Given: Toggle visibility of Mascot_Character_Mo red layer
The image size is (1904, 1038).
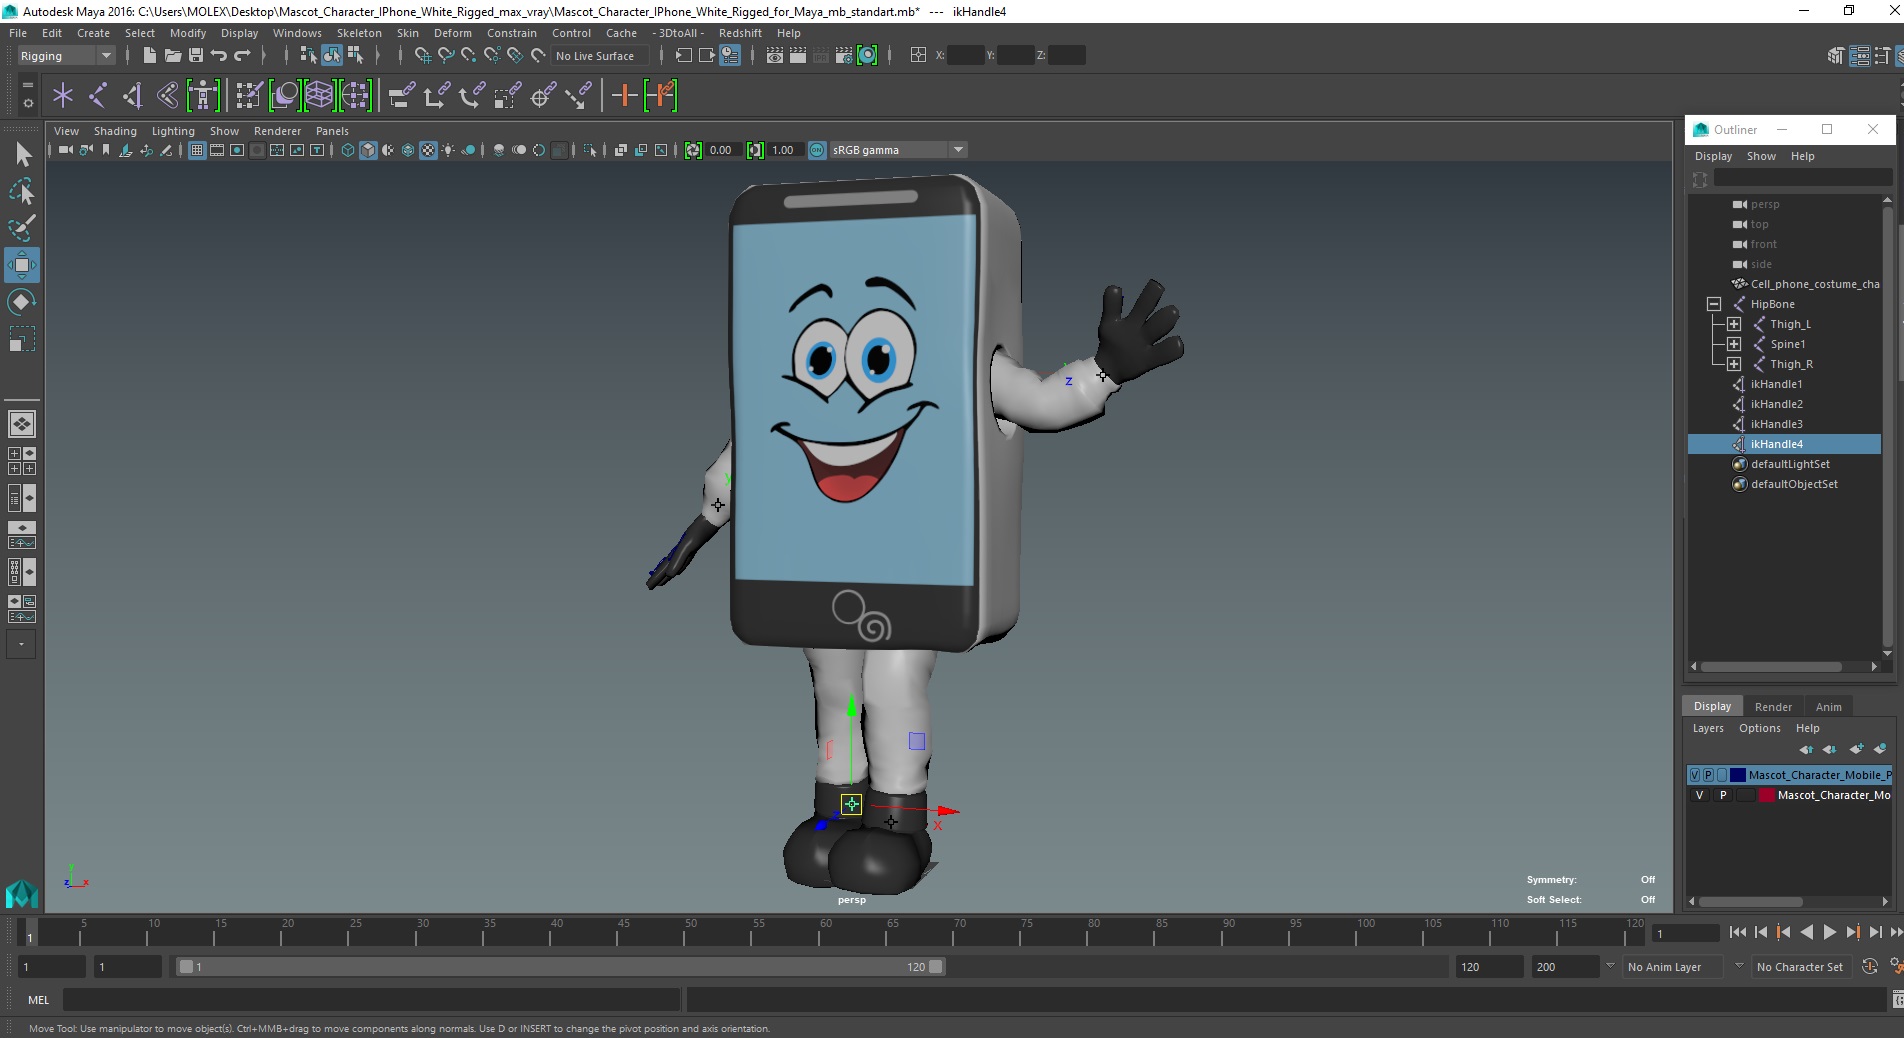Looking at the screenshot, I should [x=1699, y=795].
